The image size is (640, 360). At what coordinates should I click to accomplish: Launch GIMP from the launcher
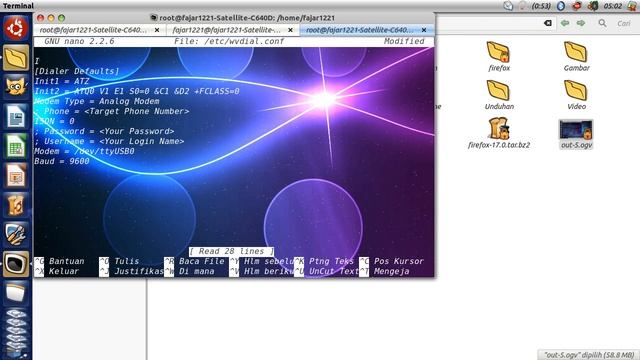[16, 87]
